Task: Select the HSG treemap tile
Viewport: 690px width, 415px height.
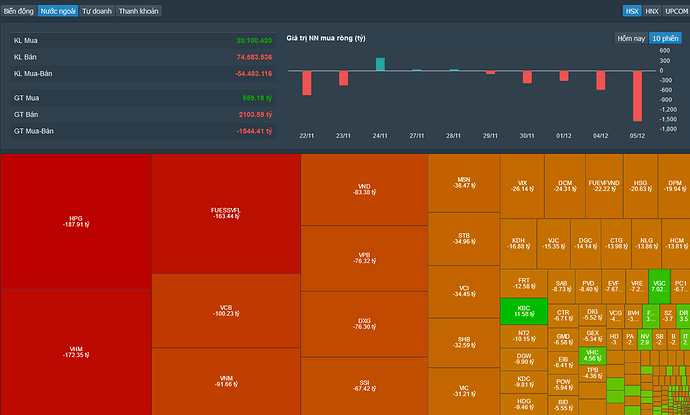Action: pos(641,186)
